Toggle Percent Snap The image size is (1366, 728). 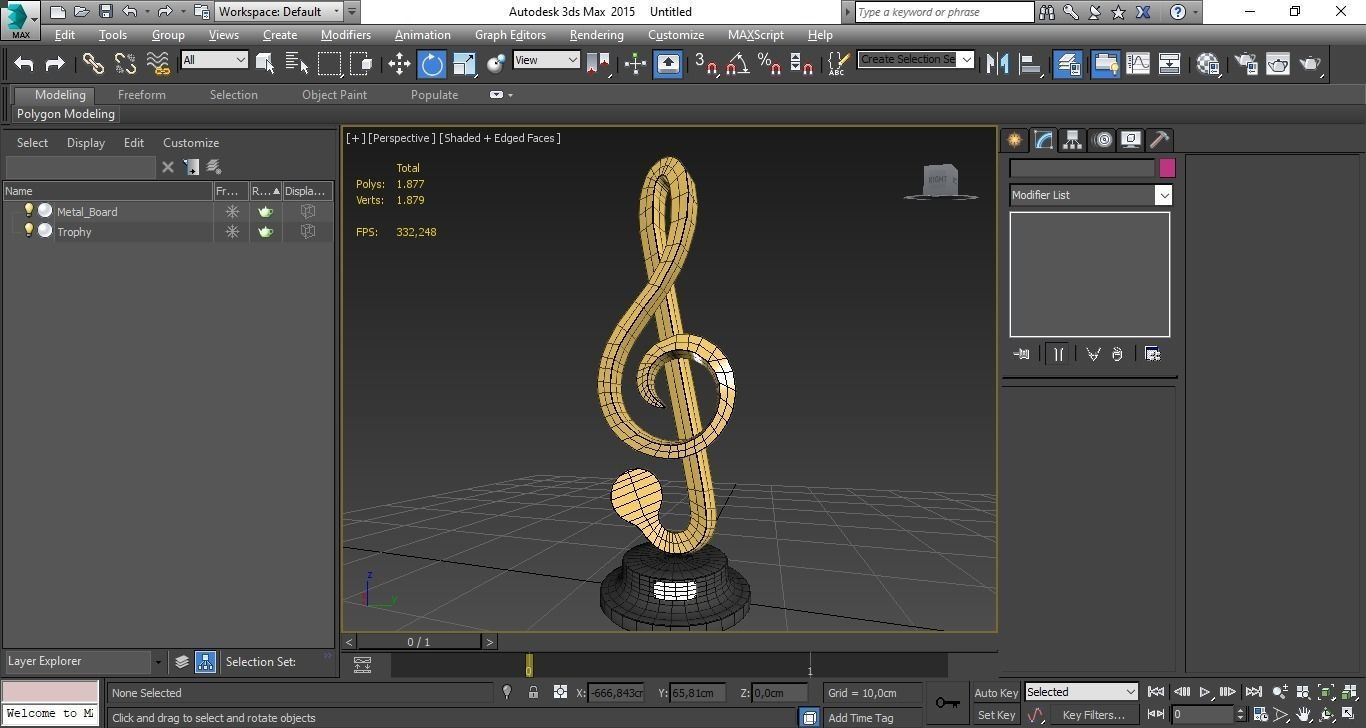[769, 63]
